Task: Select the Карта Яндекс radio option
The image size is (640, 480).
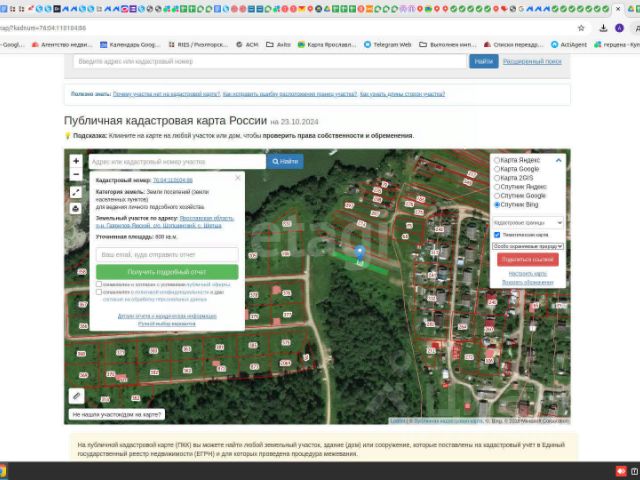Action: click(x=497, y=160)
